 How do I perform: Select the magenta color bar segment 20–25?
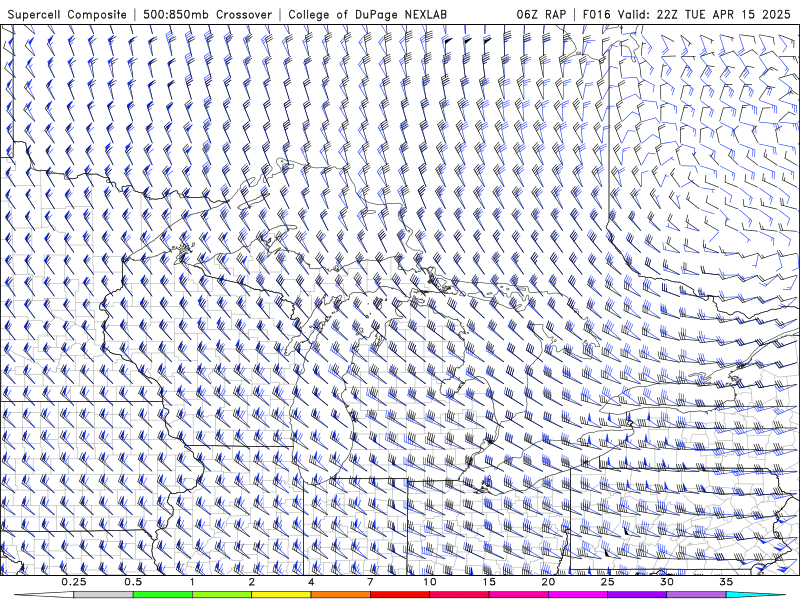point(578,595)
